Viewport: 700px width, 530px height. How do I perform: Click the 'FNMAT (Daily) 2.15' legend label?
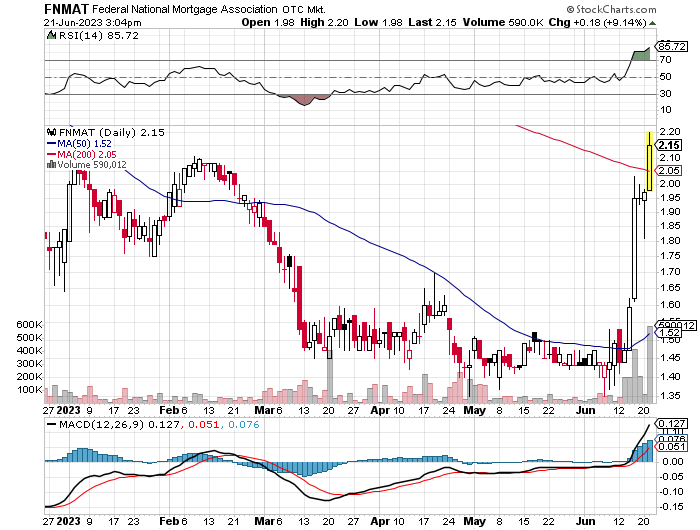coord(112,133)
